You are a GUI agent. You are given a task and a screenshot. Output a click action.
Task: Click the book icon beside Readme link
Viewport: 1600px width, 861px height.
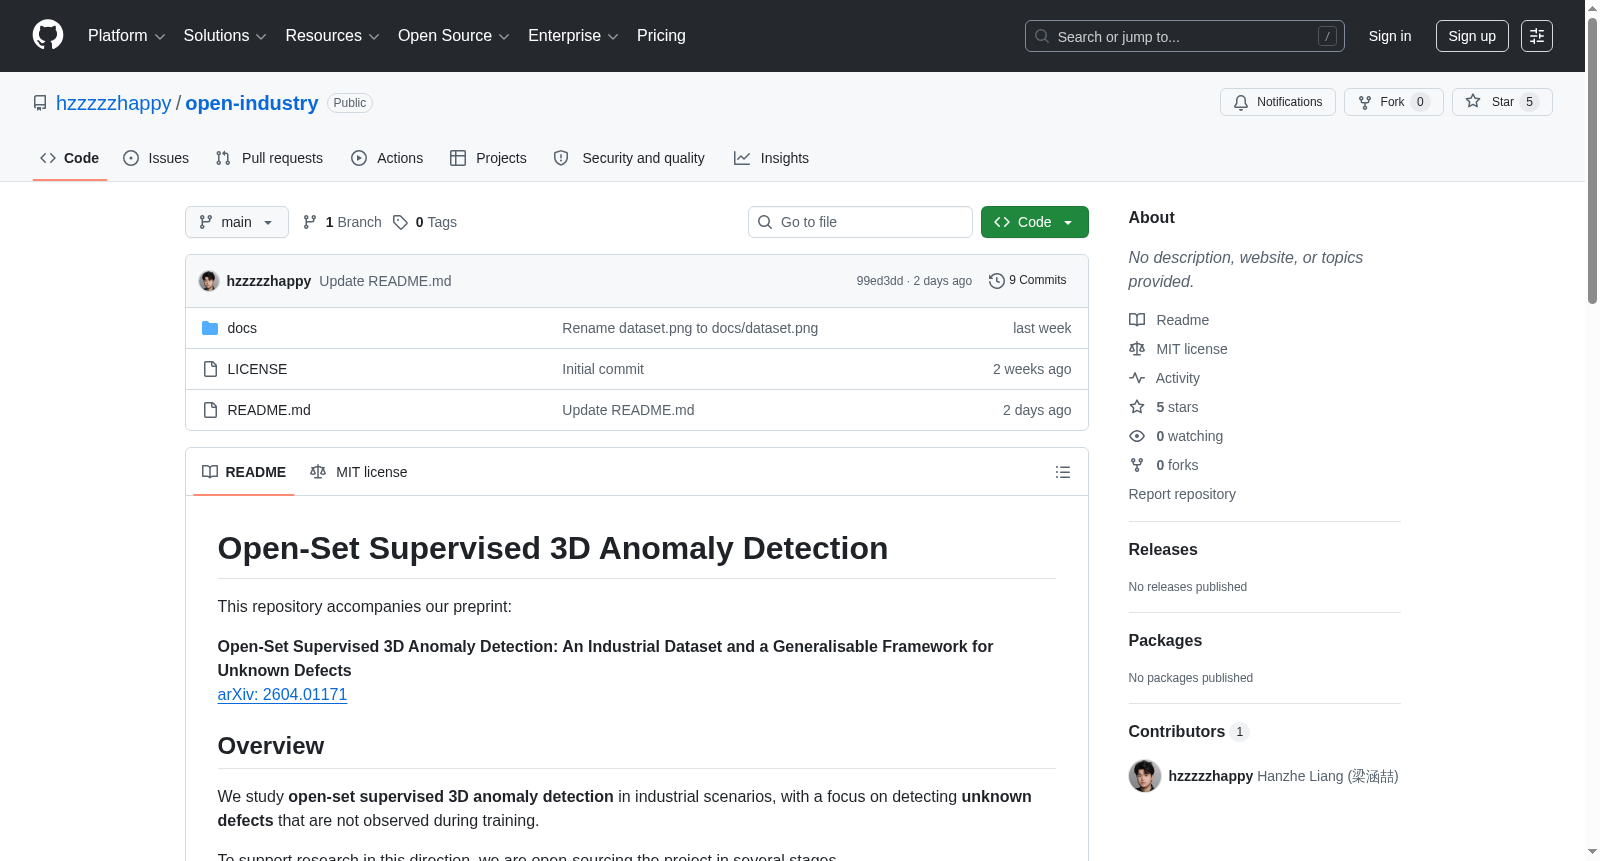coord(1137,320)
